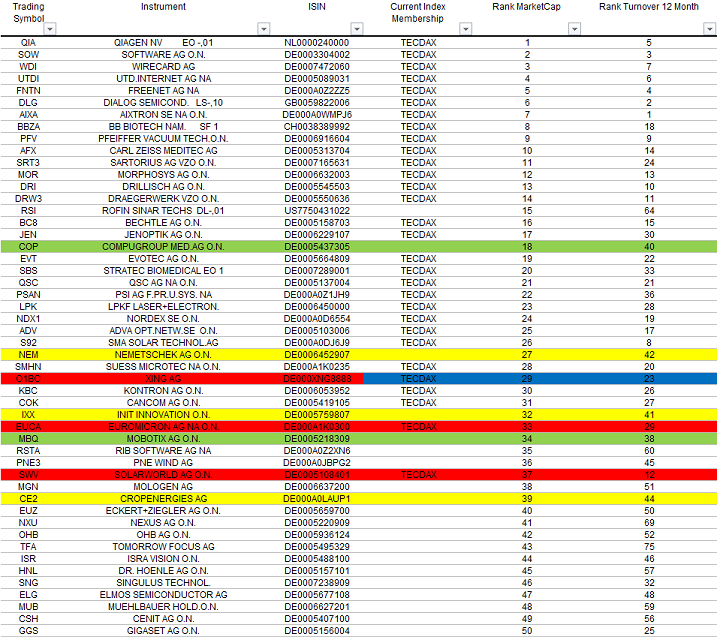Select the SOFTWARE AG O.N. instrument cell
Image resolution: width=717 pixels, height=637 pixels.
click(163, 55)
